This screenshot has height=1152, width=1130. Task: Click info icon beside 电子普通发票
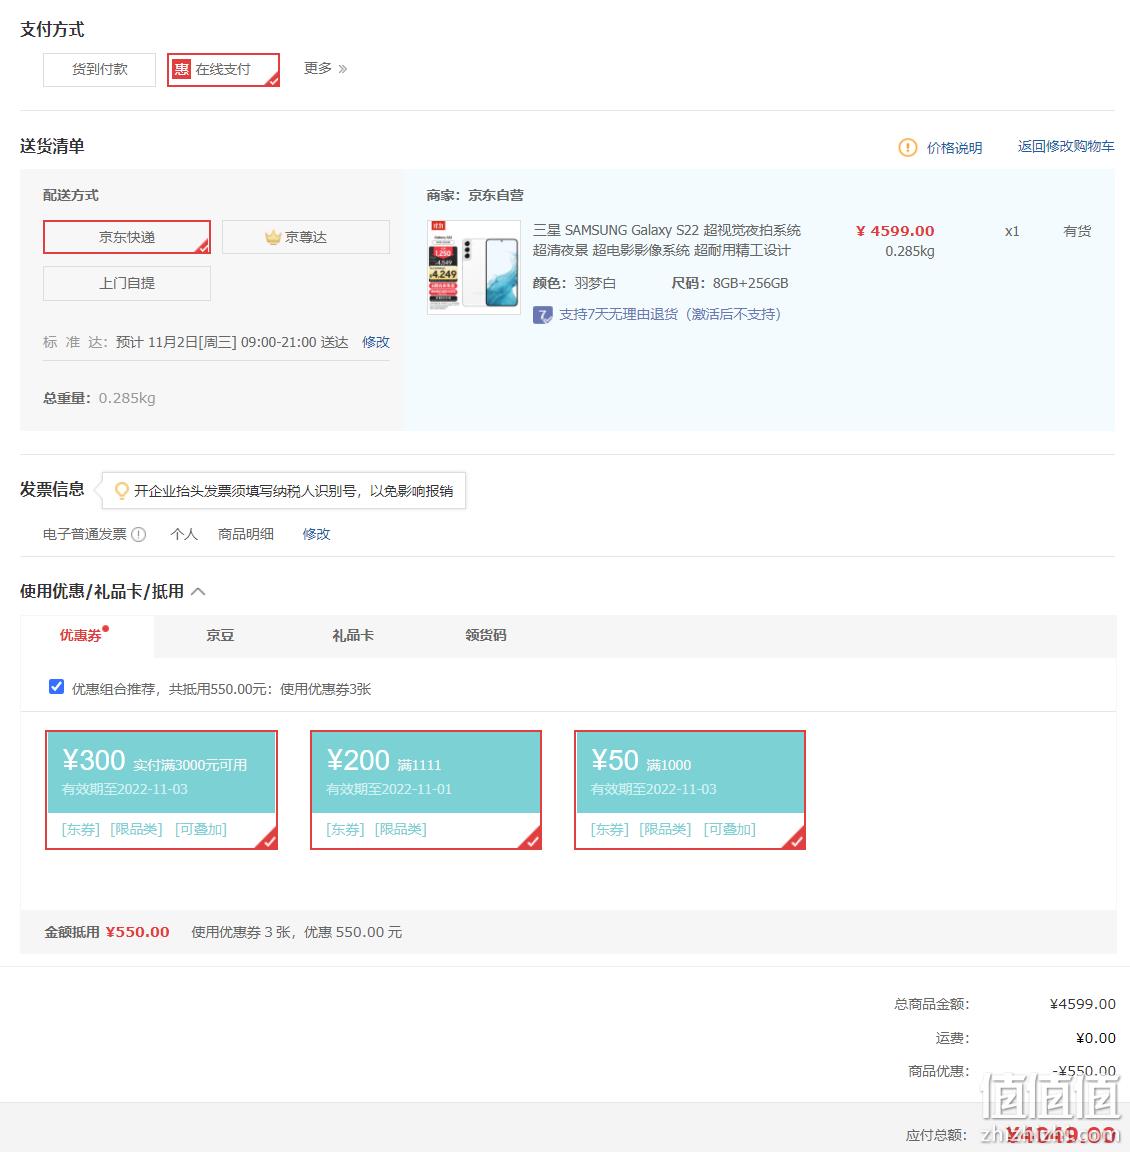tap(138, 534)
